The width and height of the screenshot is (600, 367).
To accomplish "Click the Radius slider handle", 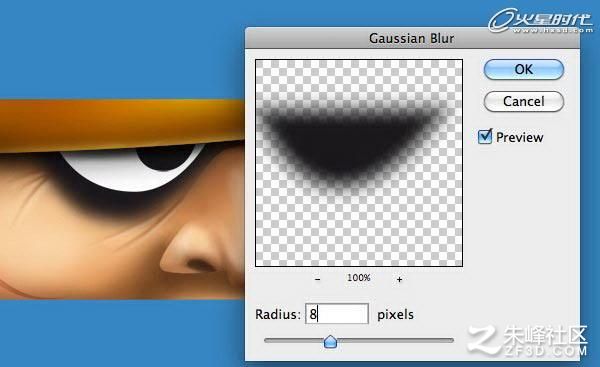I will coord(330,341).
